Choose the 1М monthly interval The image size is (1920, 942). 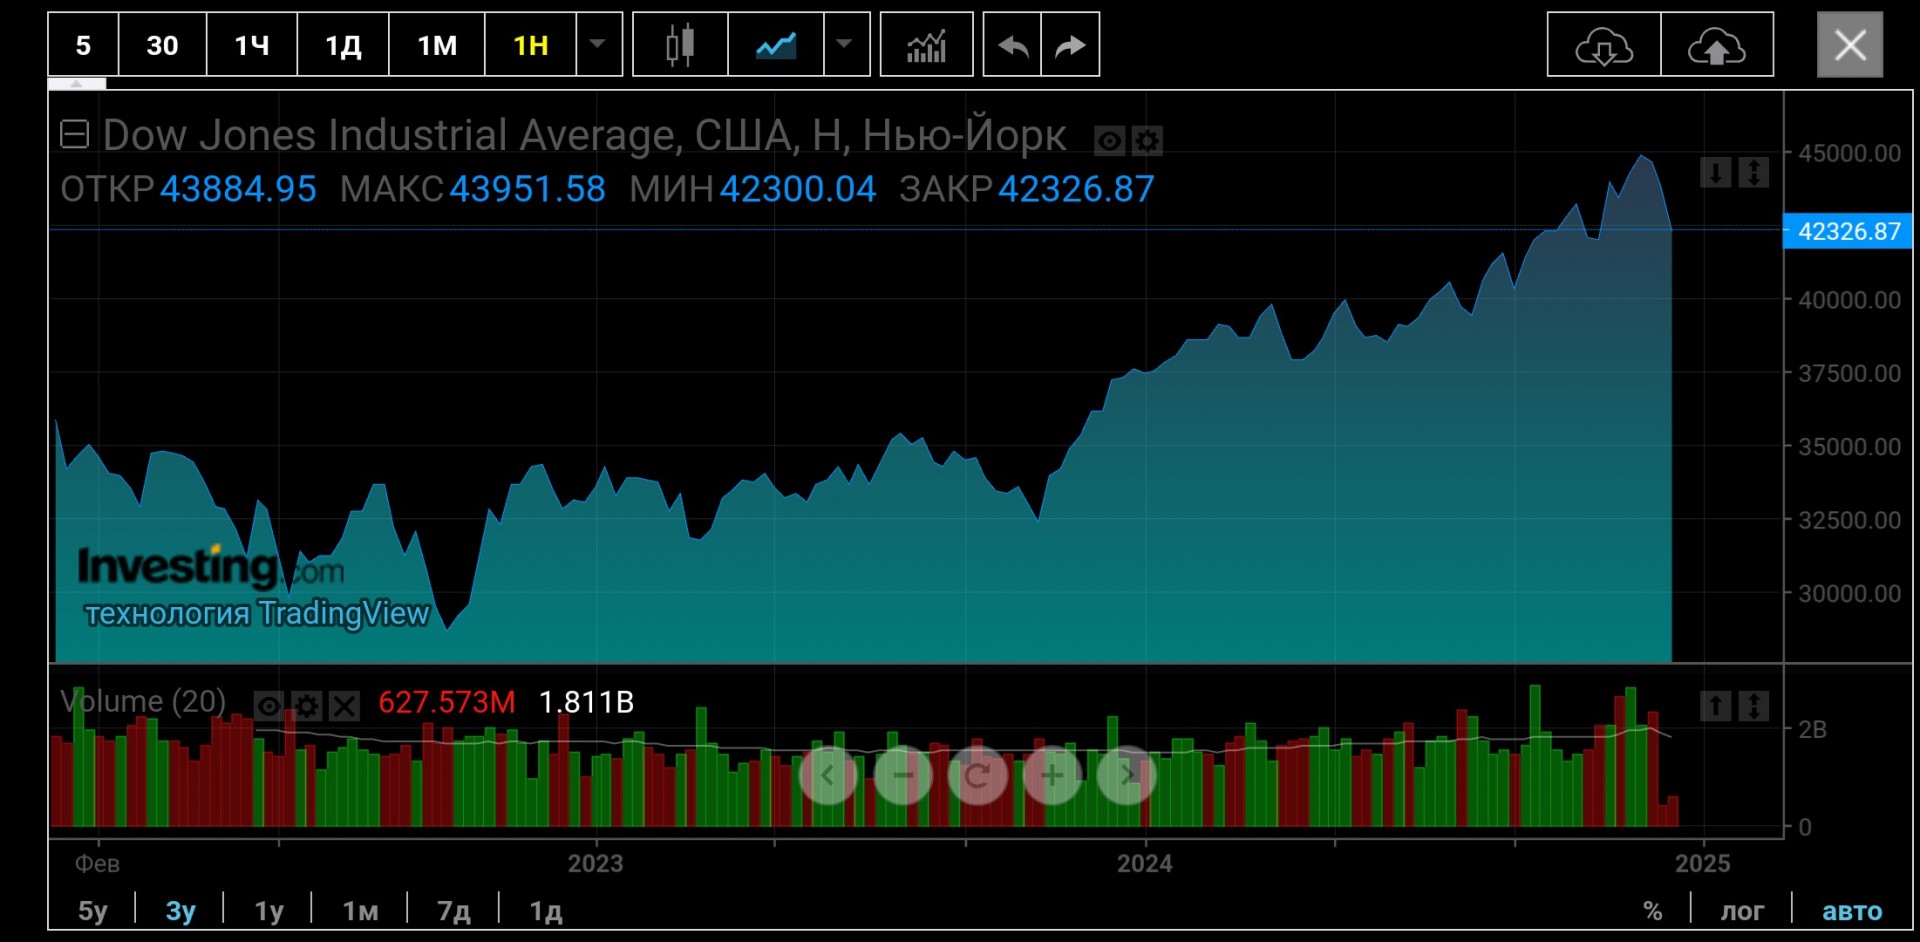pos(437,45)
